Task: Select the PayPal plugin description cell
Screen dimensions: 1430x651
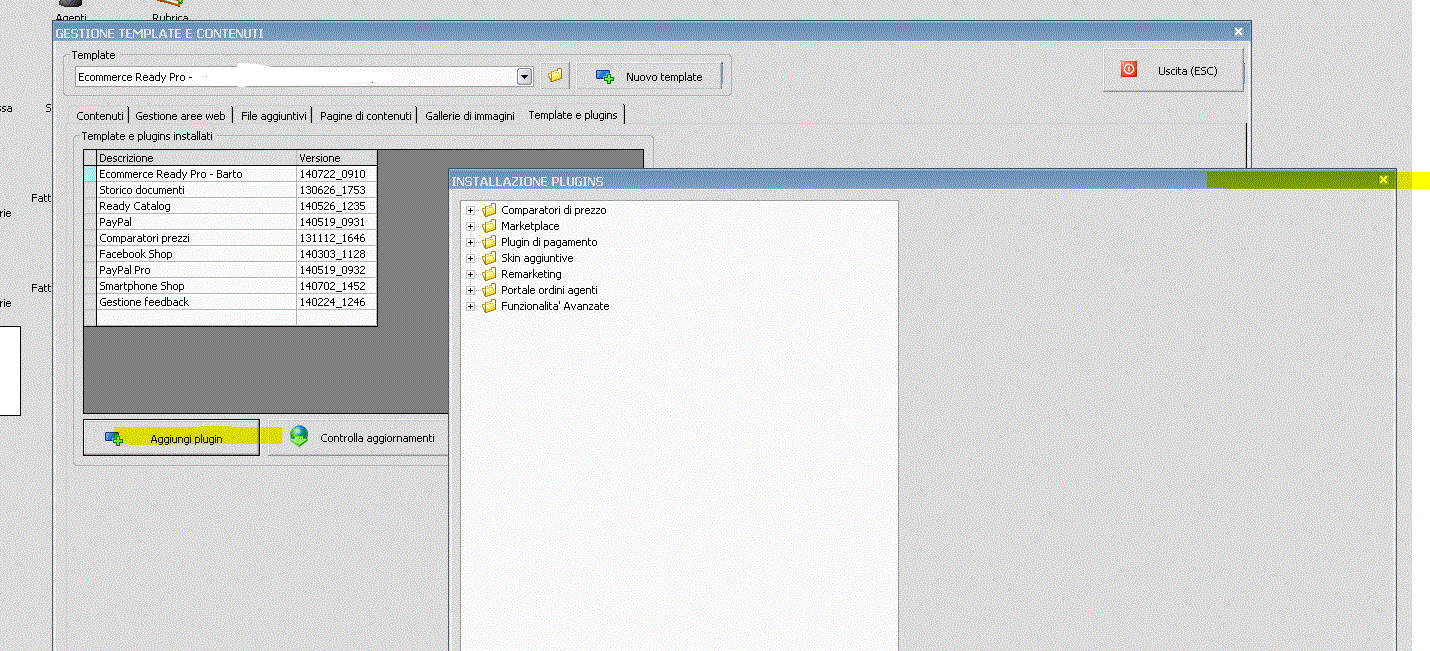Action: [x=197, y=222]
